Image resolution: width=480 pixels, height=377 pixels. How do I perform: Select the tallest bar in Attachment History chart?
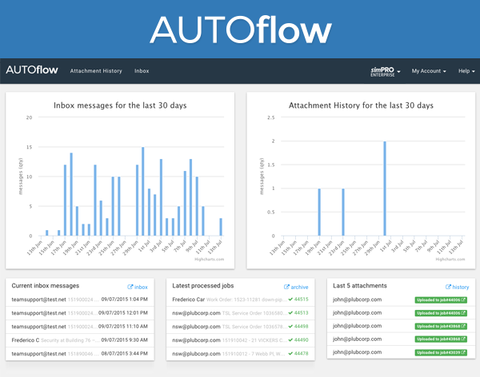385,189
